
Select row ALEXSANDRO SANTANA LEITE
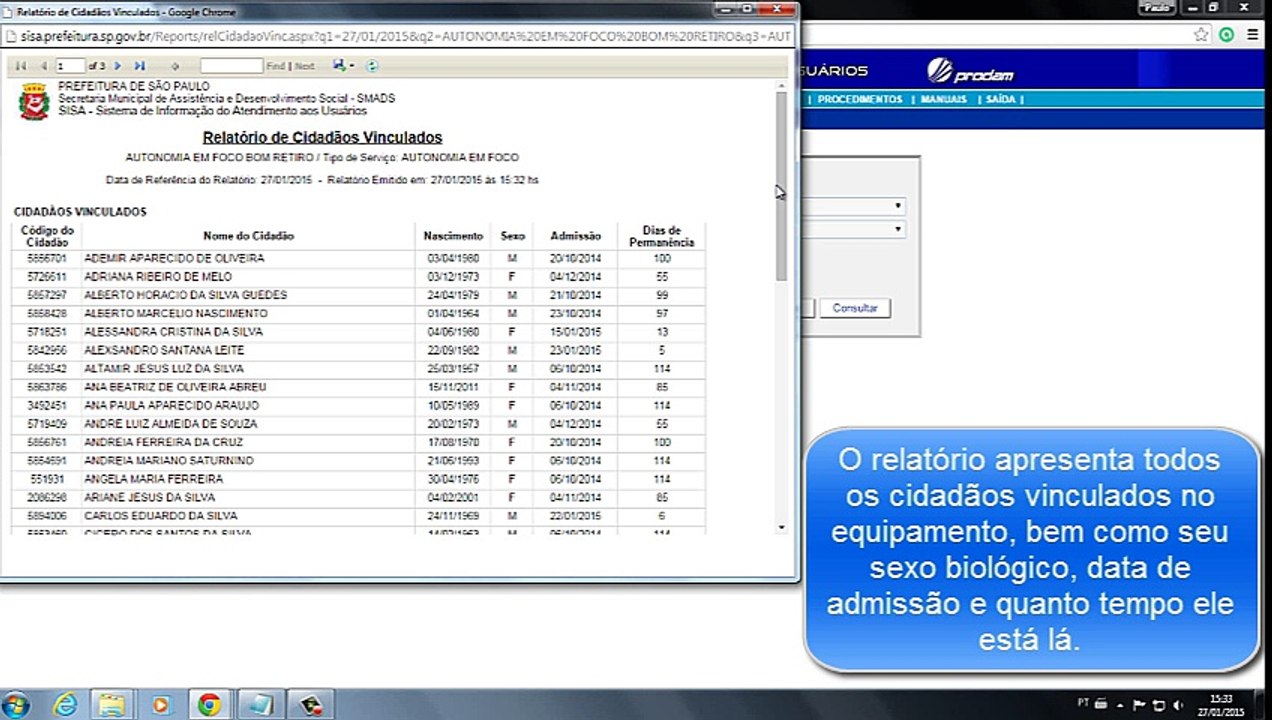tap(359, 350)
